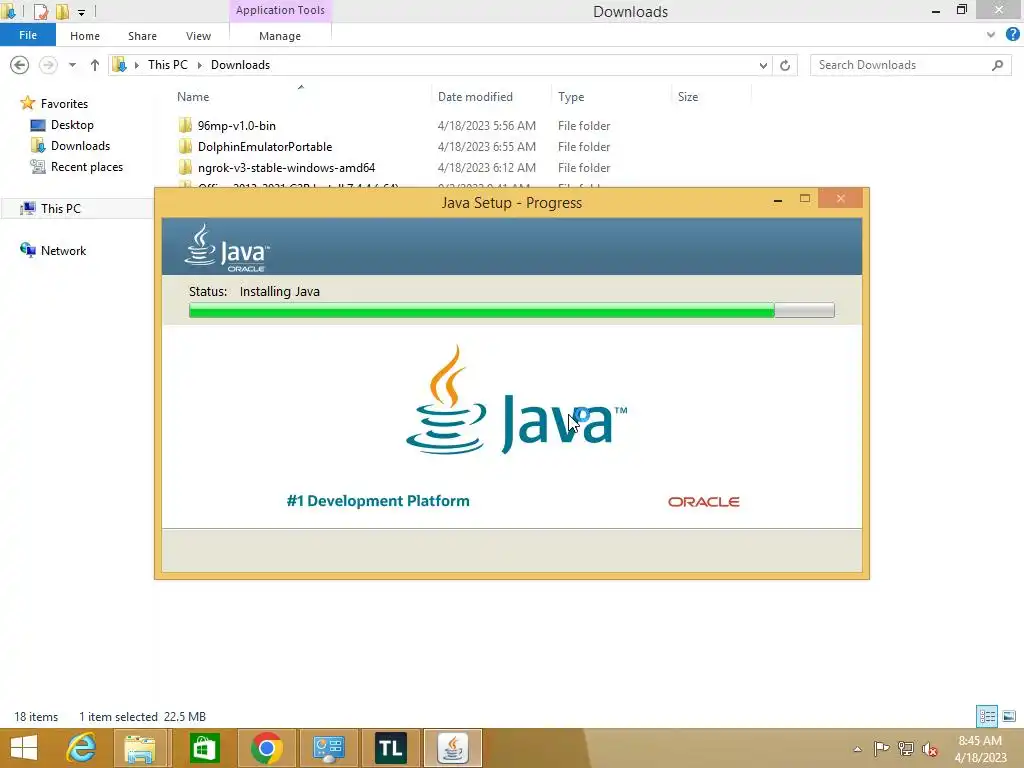Open the TL app on taskbar
The width and height of the screenshot is (1024, 768).
(x=391, y=748)
